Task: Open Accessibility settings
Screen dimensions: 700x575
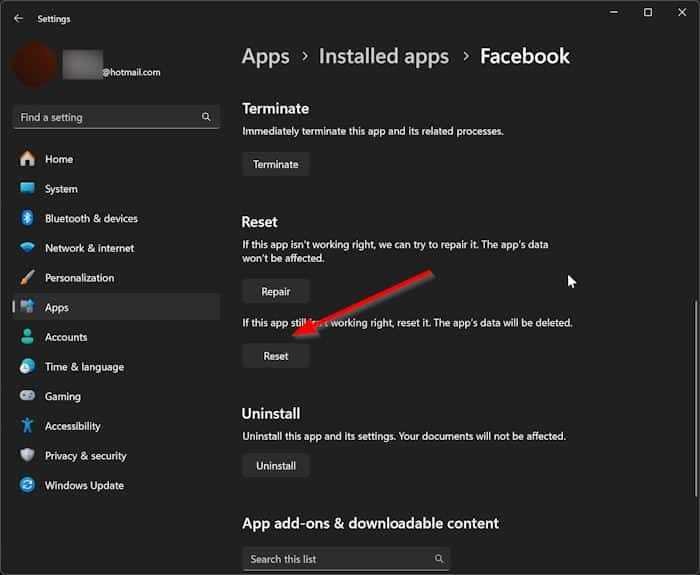Action: pyautogui.click(x=116, y=426)
